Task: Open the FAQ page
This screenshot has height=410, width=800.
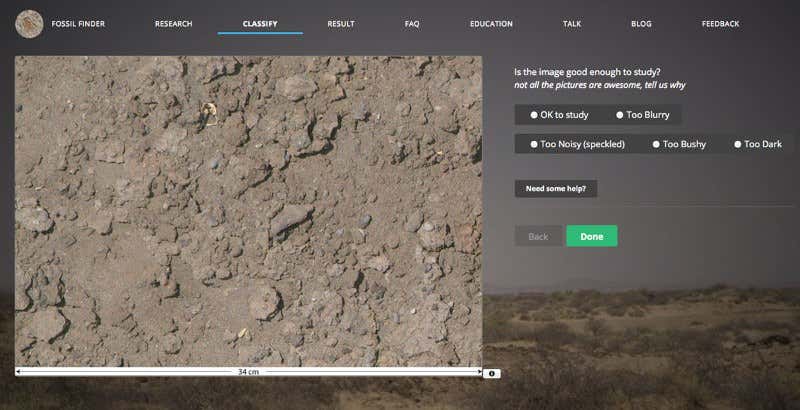Action: tap(412, 23)
